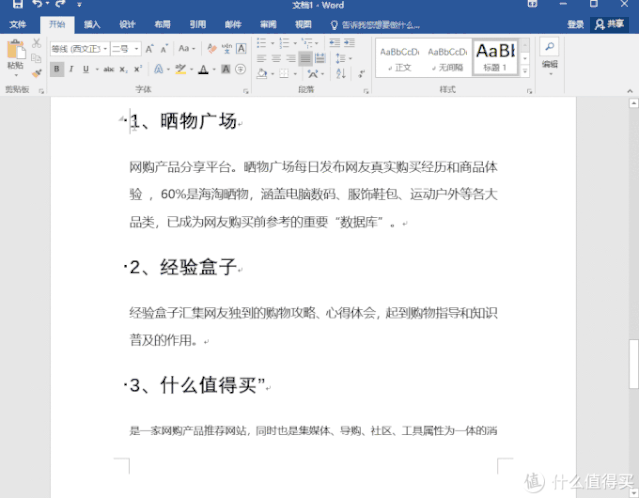This screenshot has height=498, width=639.
Task: Apply character border to text
Action: 241,48
